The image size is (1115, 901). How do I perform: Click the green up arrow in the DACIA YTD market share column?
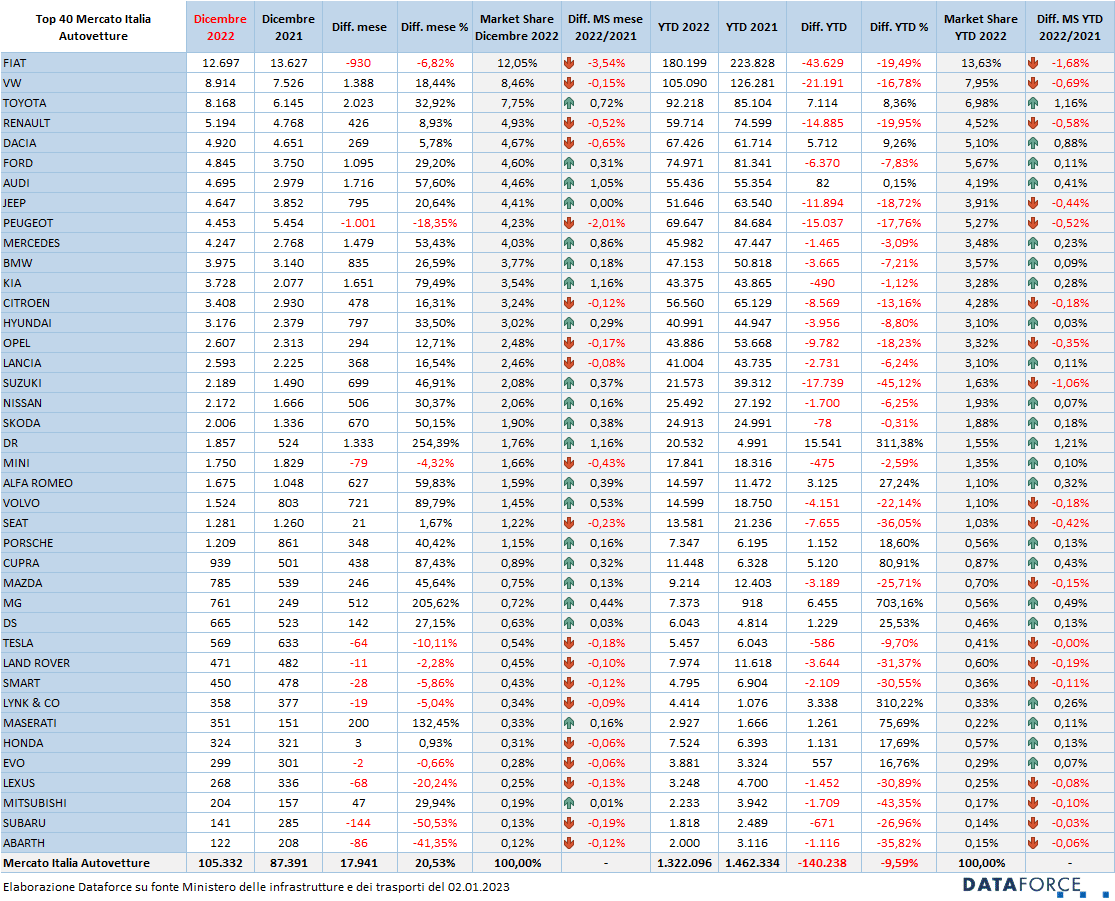(1033, 143)
